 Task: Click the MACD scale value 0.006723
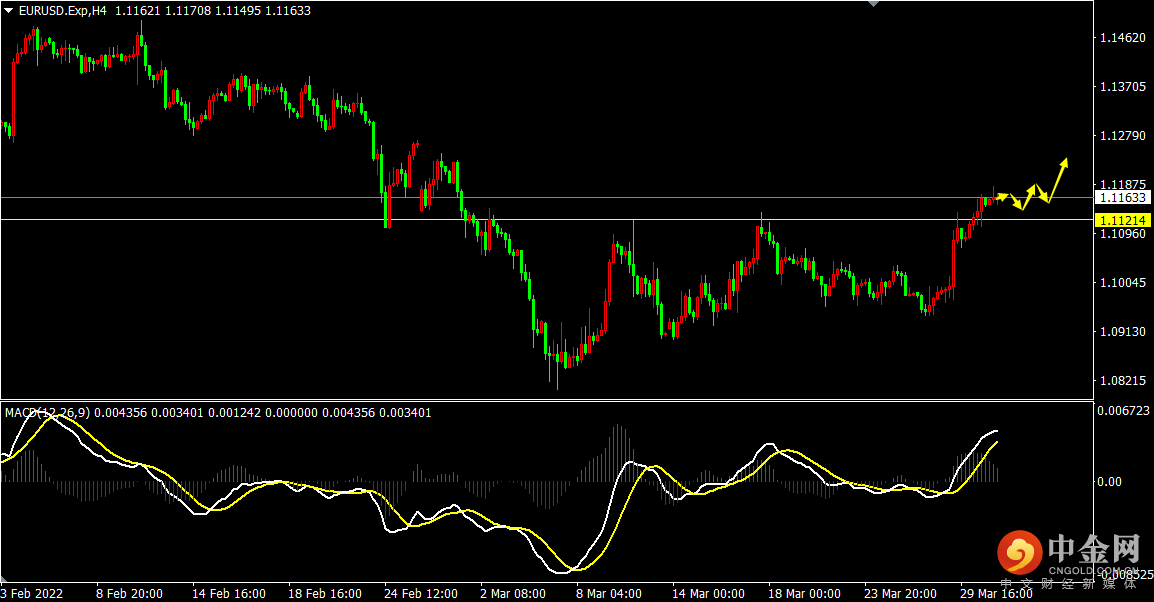[1123, 411]
